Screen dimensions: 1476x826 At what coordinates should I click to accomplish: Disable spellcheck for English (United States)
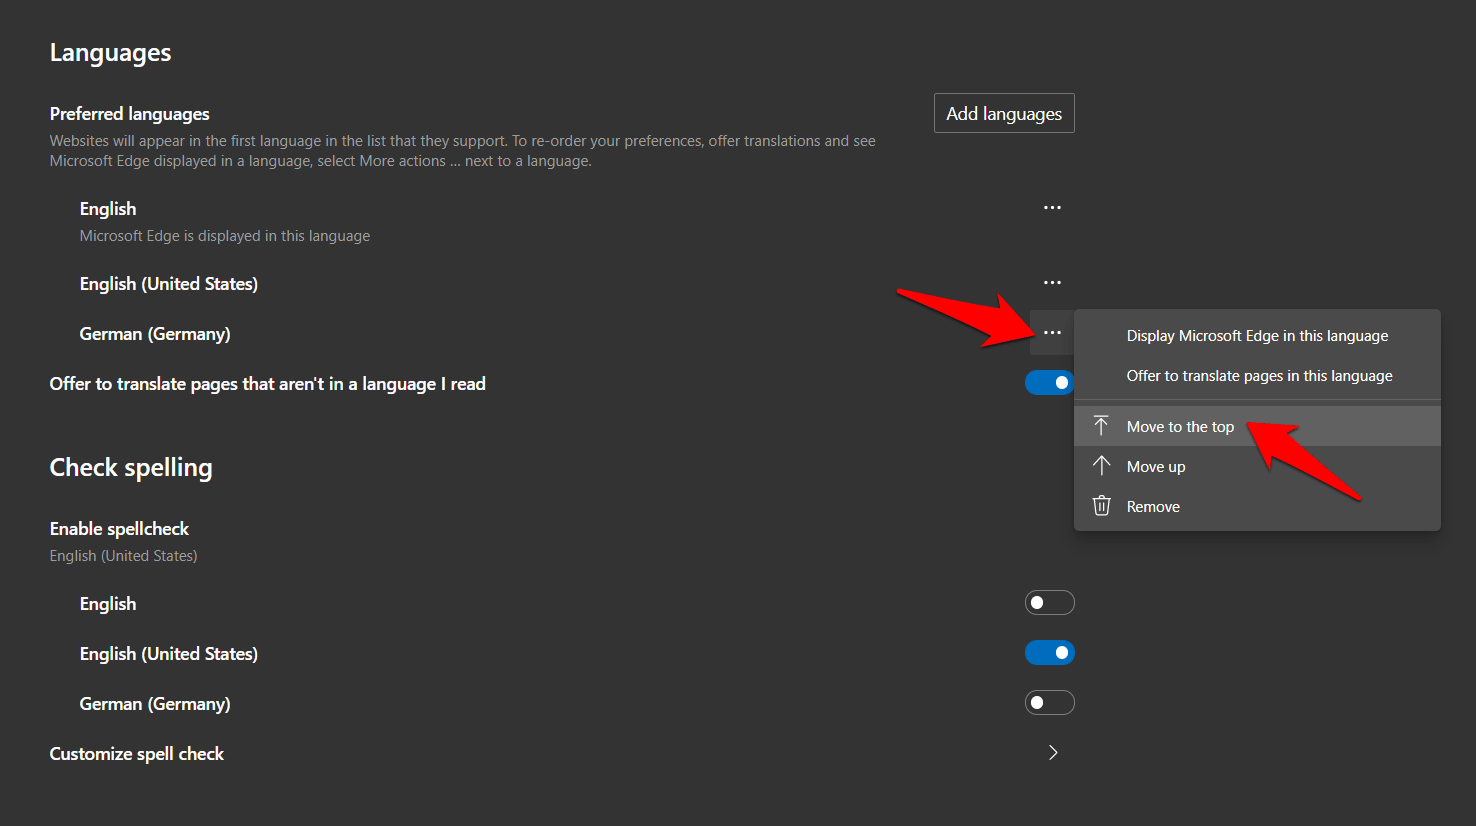point(1049,653)
